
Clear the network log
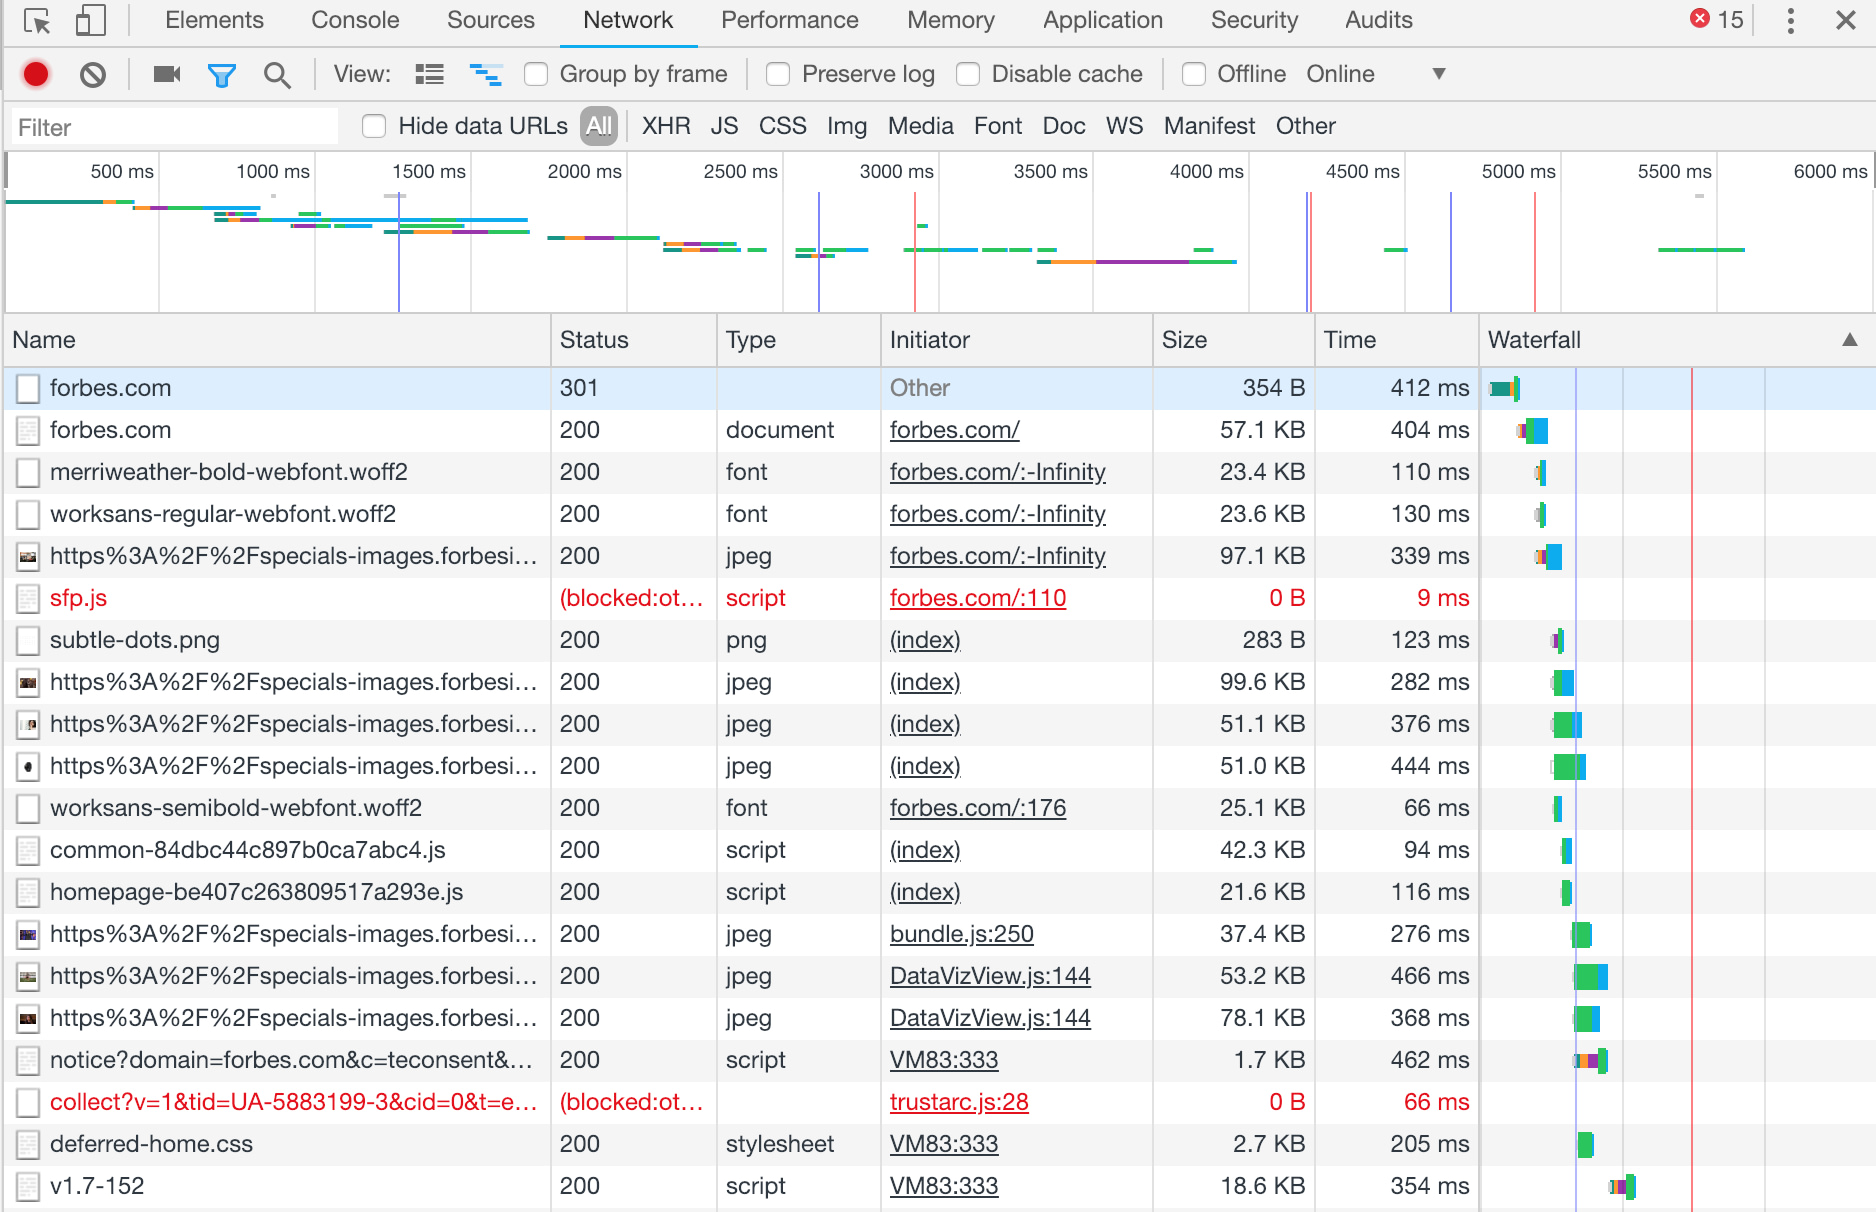93,74
